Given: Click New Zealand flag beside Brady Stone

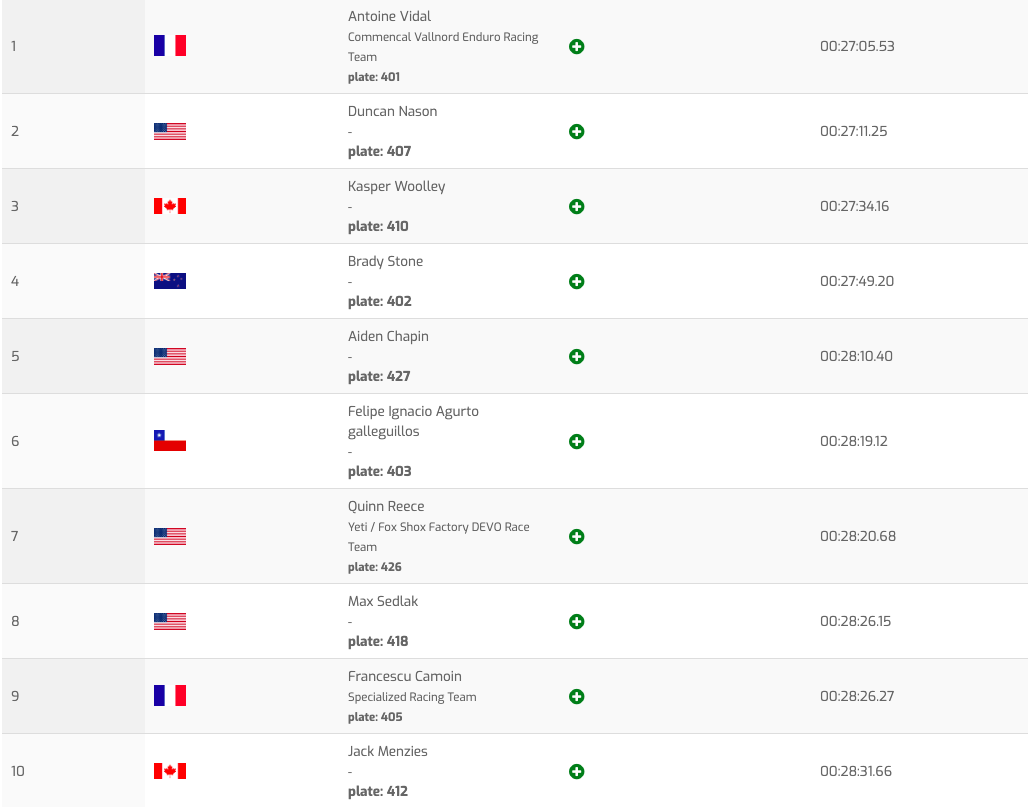Looking at the screenshot, I should pos(170,281).
